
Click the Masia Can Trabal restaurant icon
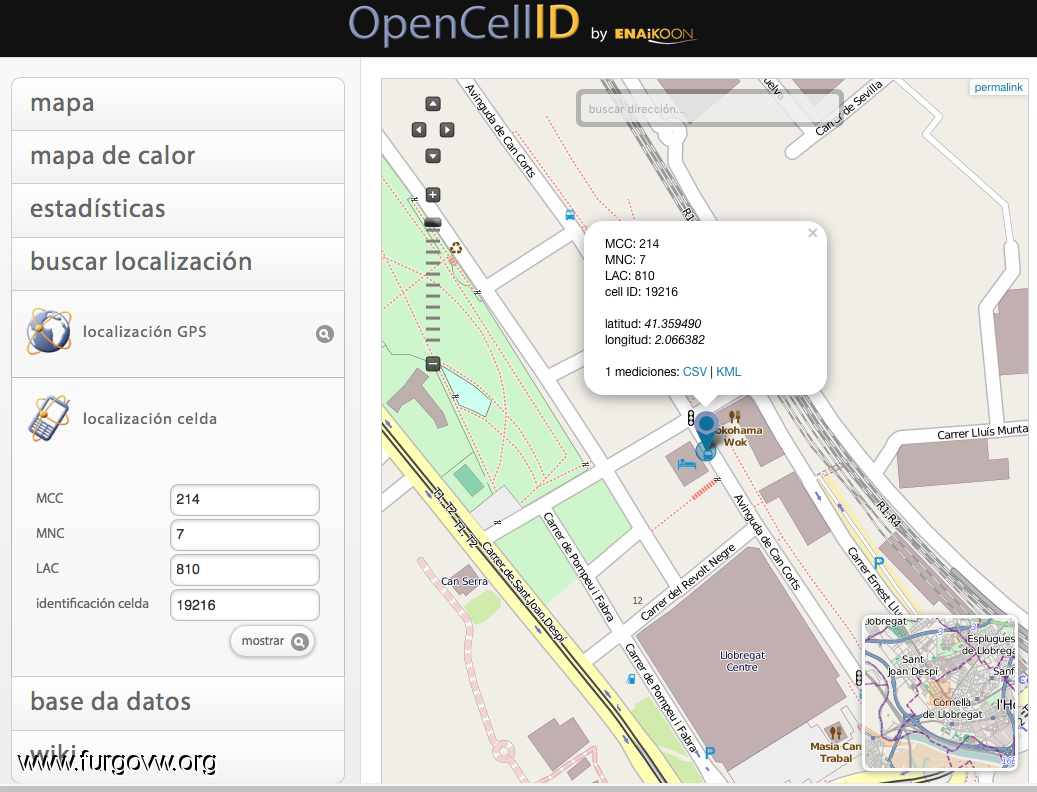835,733
